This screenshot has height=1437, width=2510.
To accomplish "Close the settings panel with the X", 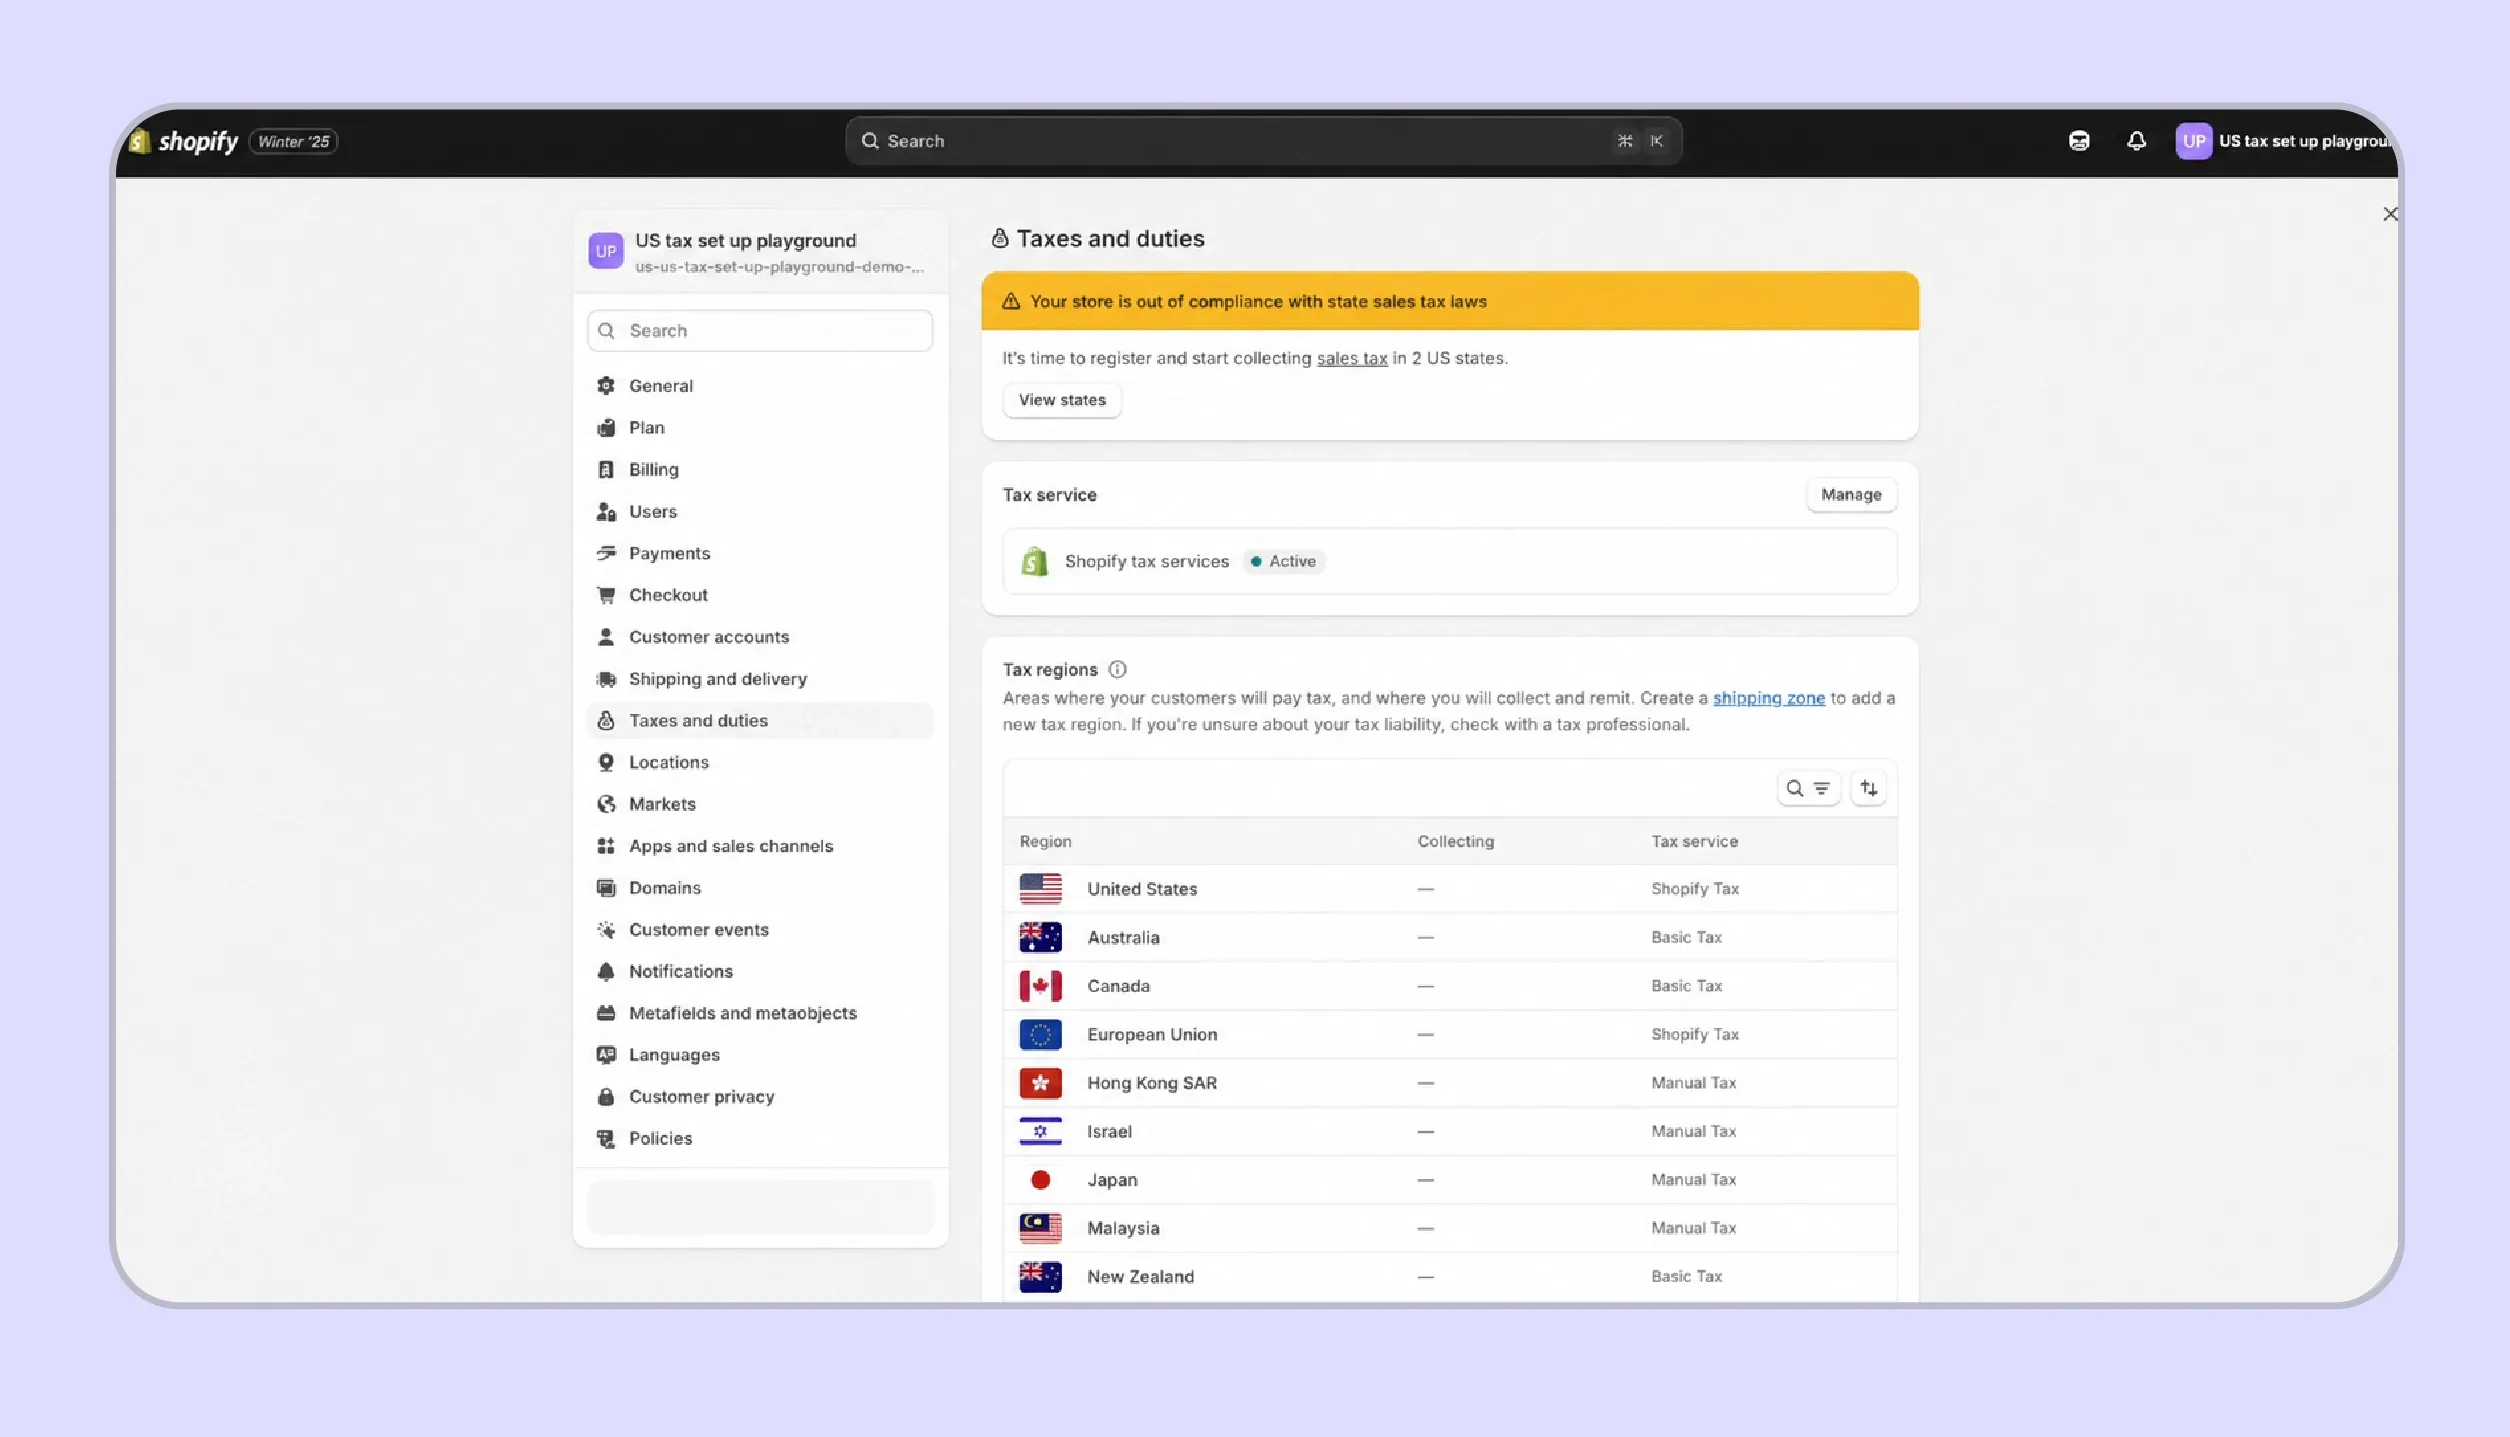I will [2389, 214].
